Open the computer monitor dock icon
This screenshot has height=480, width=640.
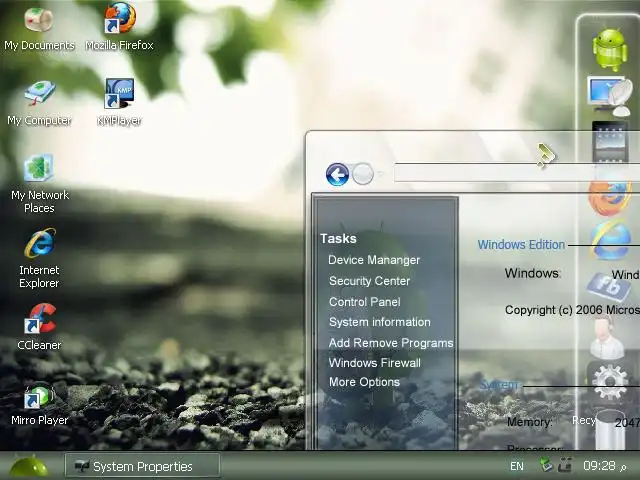pos(610,96)
